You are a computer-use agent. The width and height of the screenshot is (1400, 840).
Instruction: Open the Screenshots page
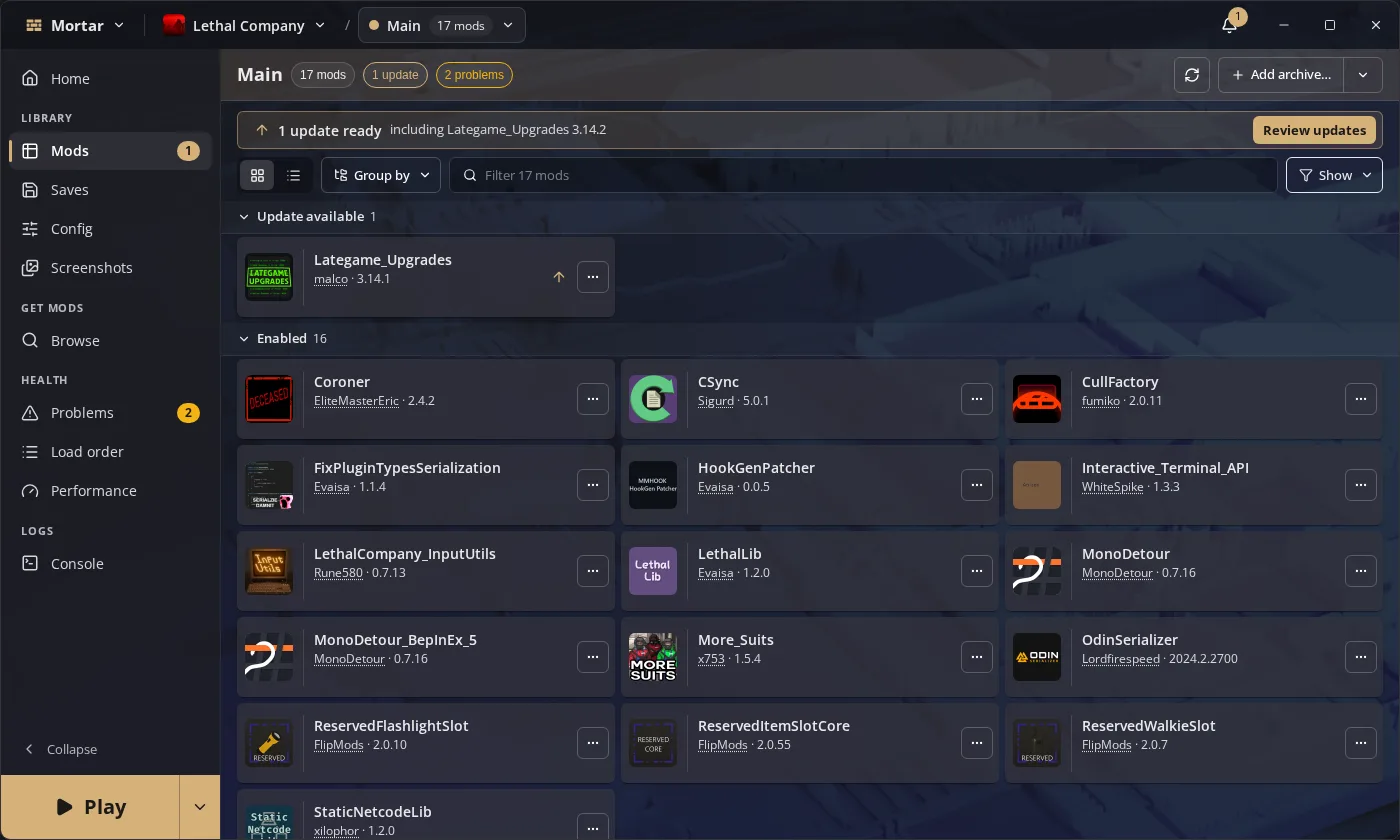[110, 268]
